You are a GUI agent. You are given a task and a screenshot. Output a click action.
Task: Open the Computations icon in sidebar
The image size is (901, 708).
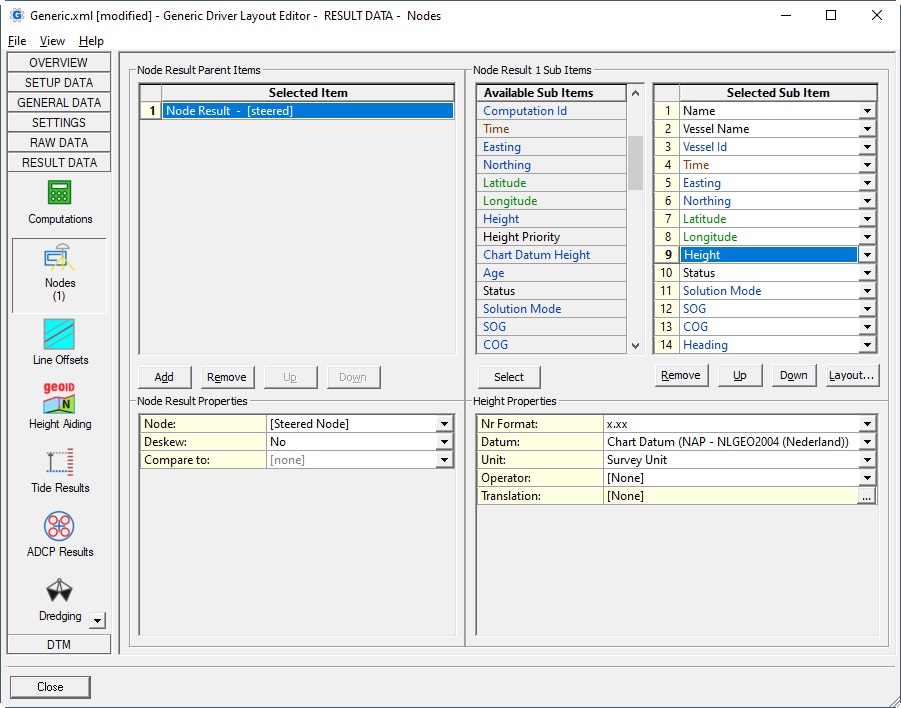point(60,193)
